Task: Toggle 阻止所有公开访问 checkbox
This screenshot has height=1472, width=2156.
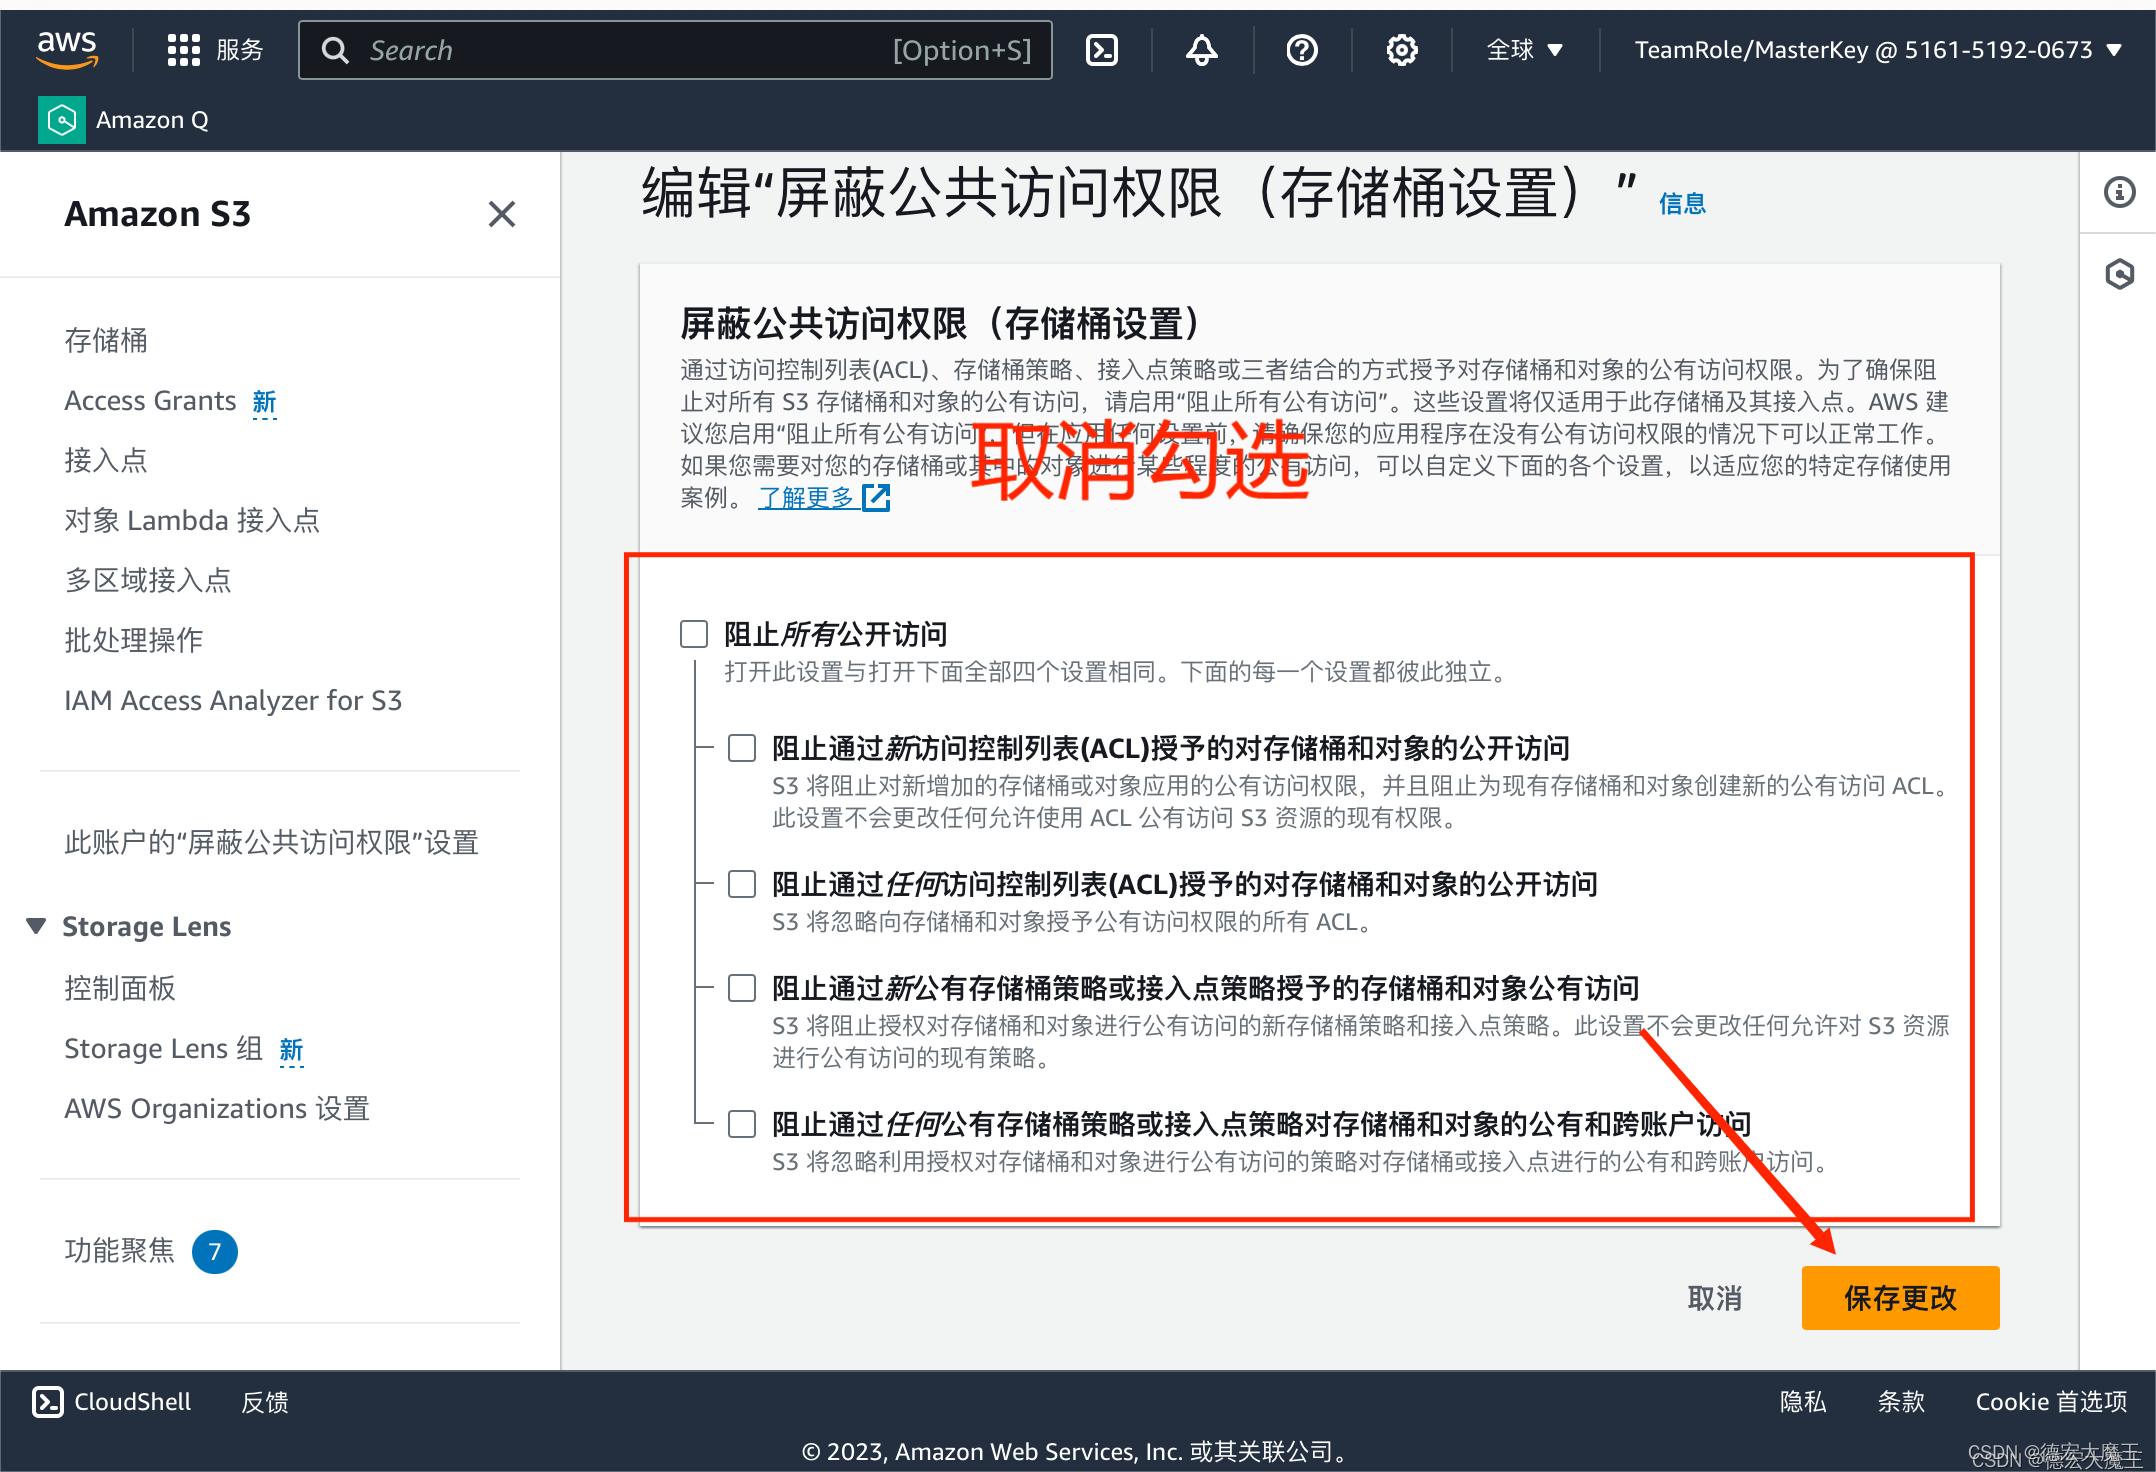Action: pos(694,634)
